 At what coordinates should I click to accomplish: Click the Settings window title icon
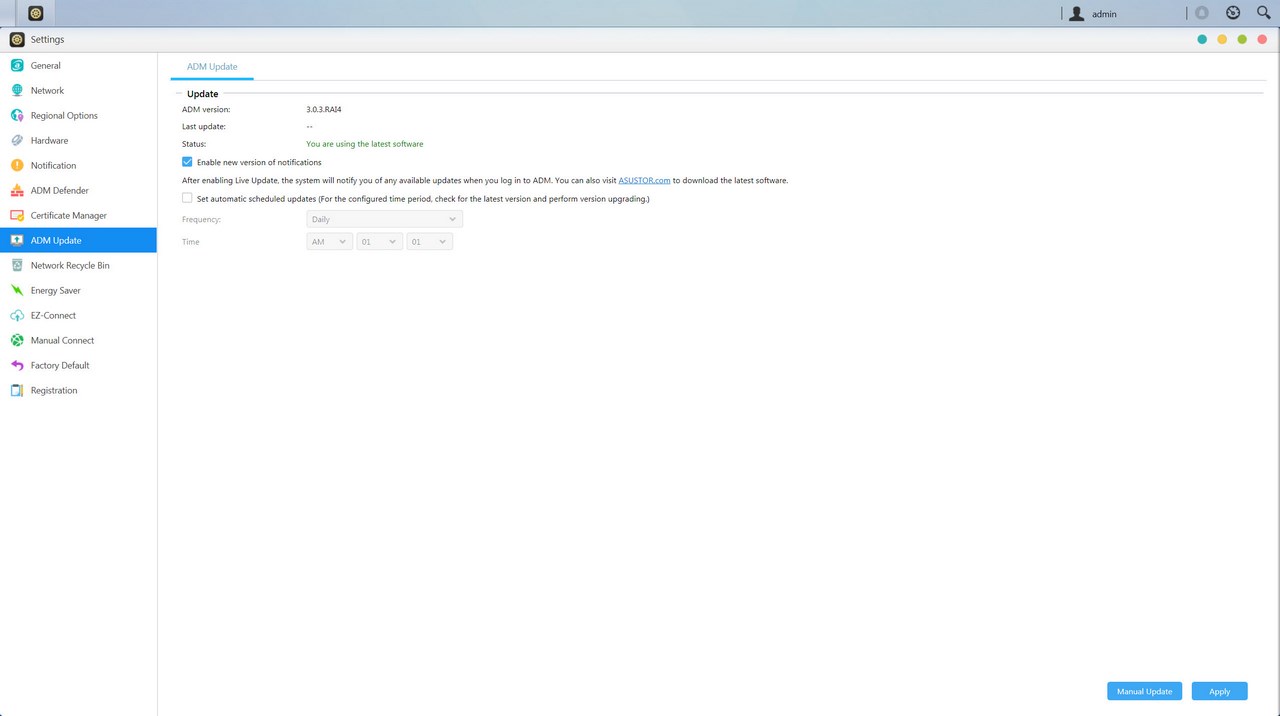point(17,40)
